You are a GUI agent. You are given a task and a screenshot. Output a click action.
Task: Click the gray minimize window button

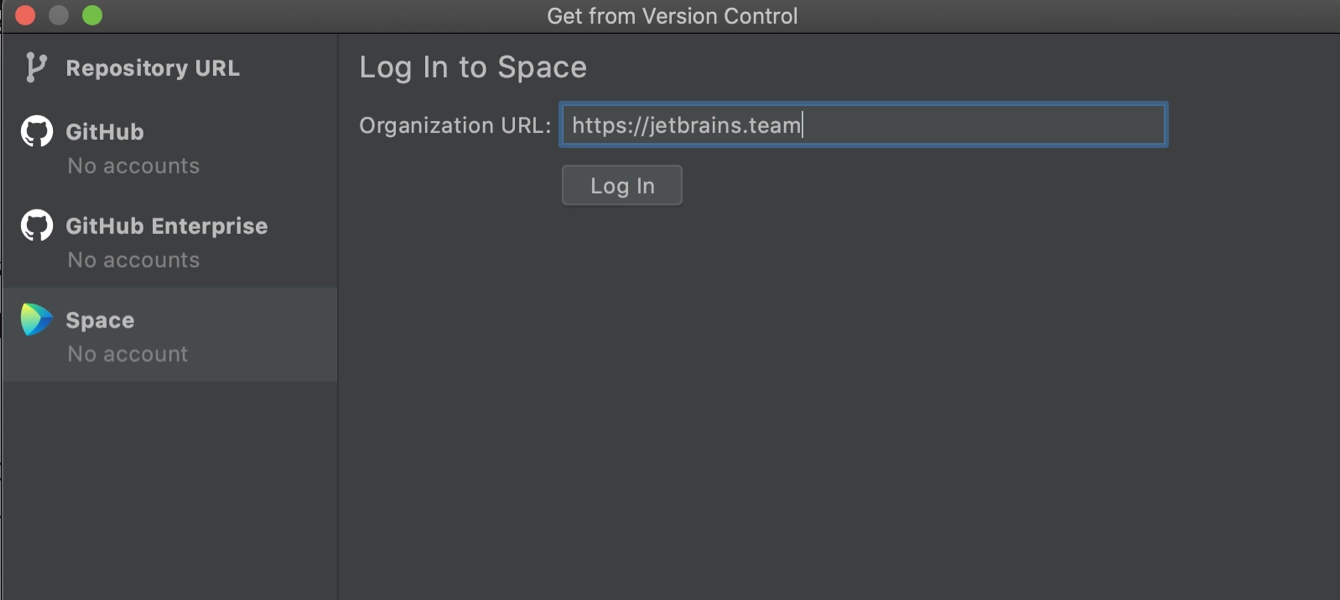tap(59, 15)
